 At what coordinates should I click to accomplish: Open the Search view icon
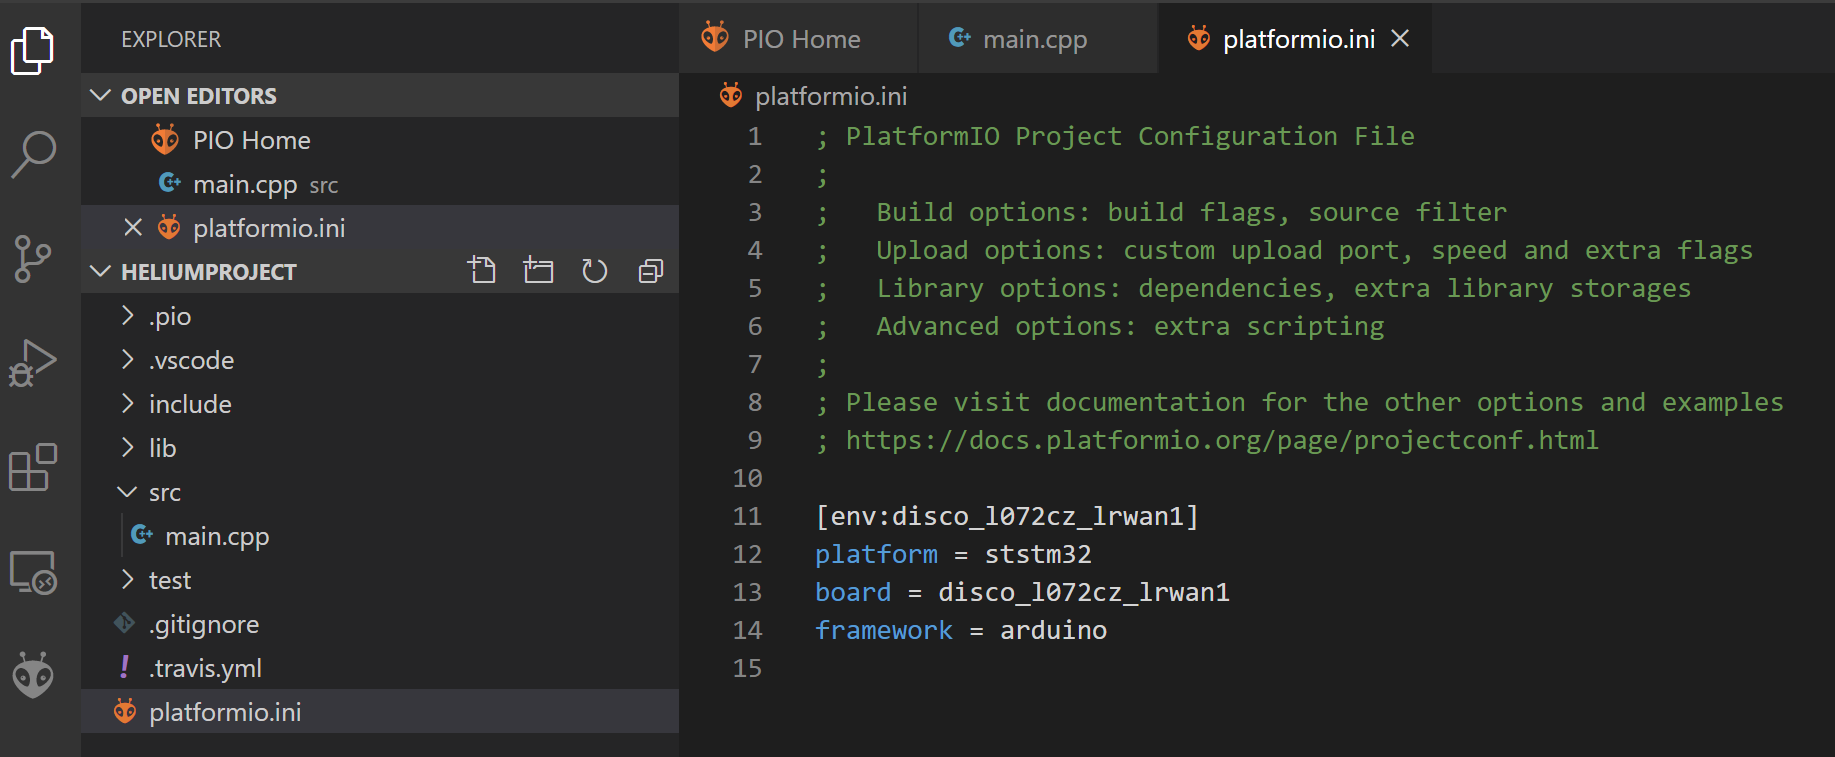32,155
